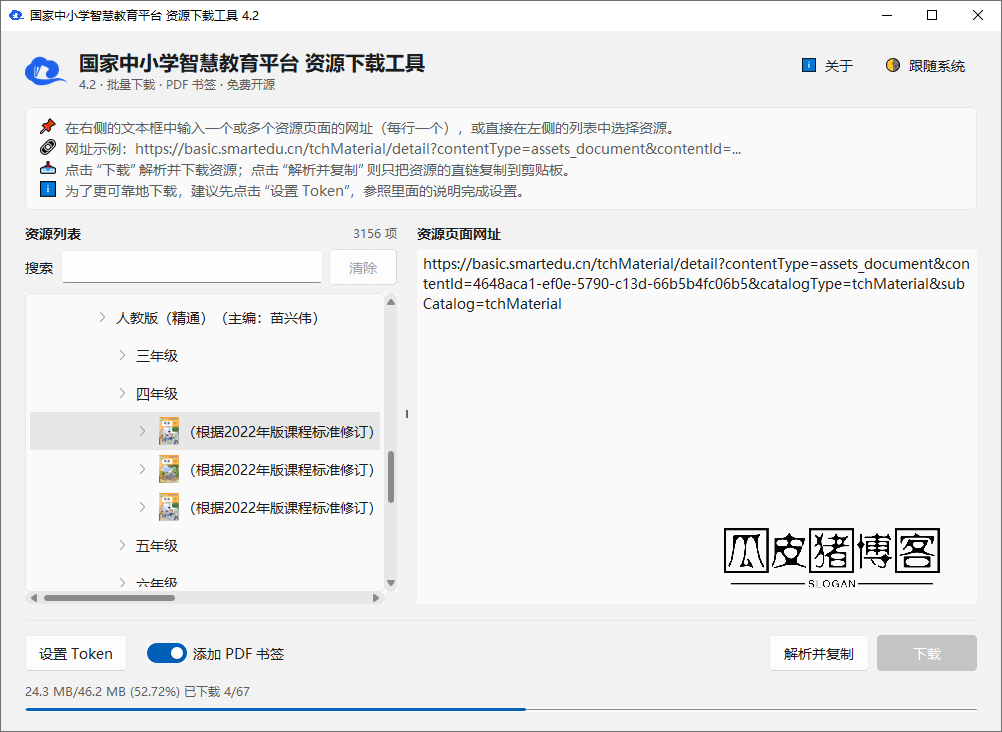Viewport: 1002px width, 732px height.
Task: Click the download tray icon beside 点击下载
Action: coord(48,169)
